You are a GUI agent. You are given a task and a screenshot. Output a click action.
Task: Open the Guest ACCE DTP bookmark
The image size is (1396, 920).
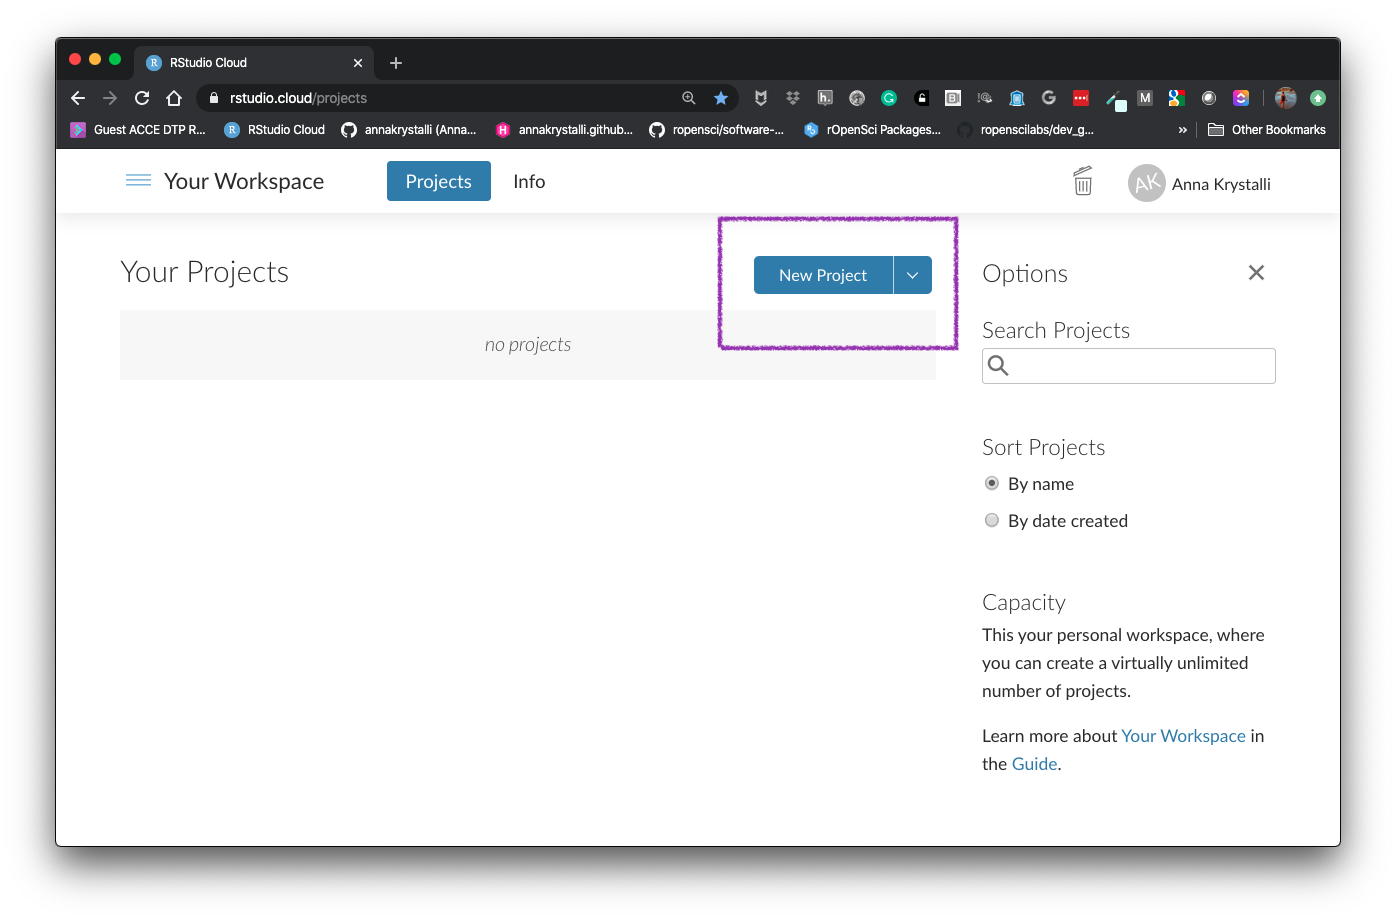tap(138, 130)
